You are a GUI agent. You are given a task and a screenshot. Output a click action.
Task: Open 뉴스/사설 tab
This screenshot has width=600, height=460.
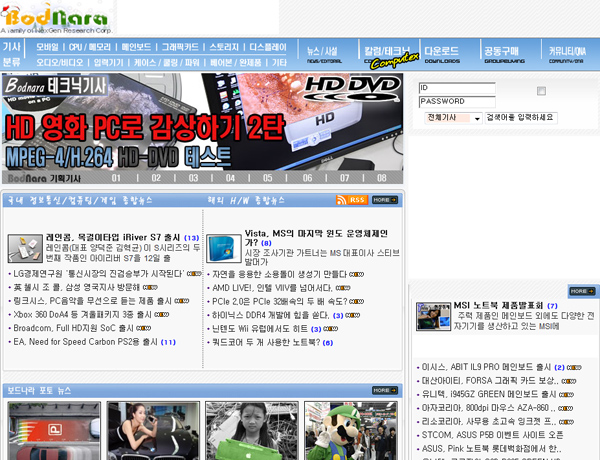tap(323, 54)
